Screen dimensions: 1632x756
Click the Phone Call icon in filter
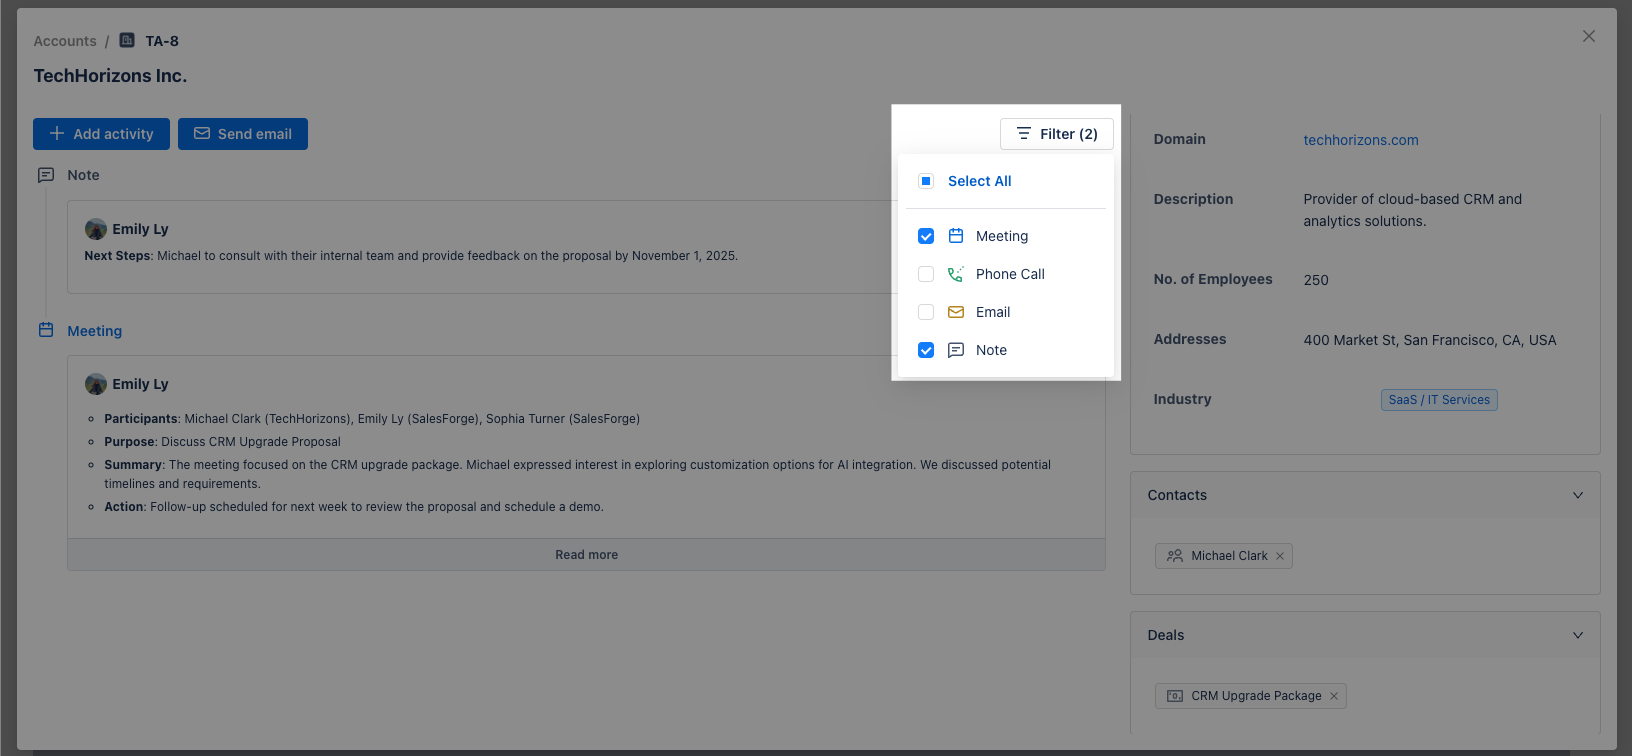tap(956, 274)
